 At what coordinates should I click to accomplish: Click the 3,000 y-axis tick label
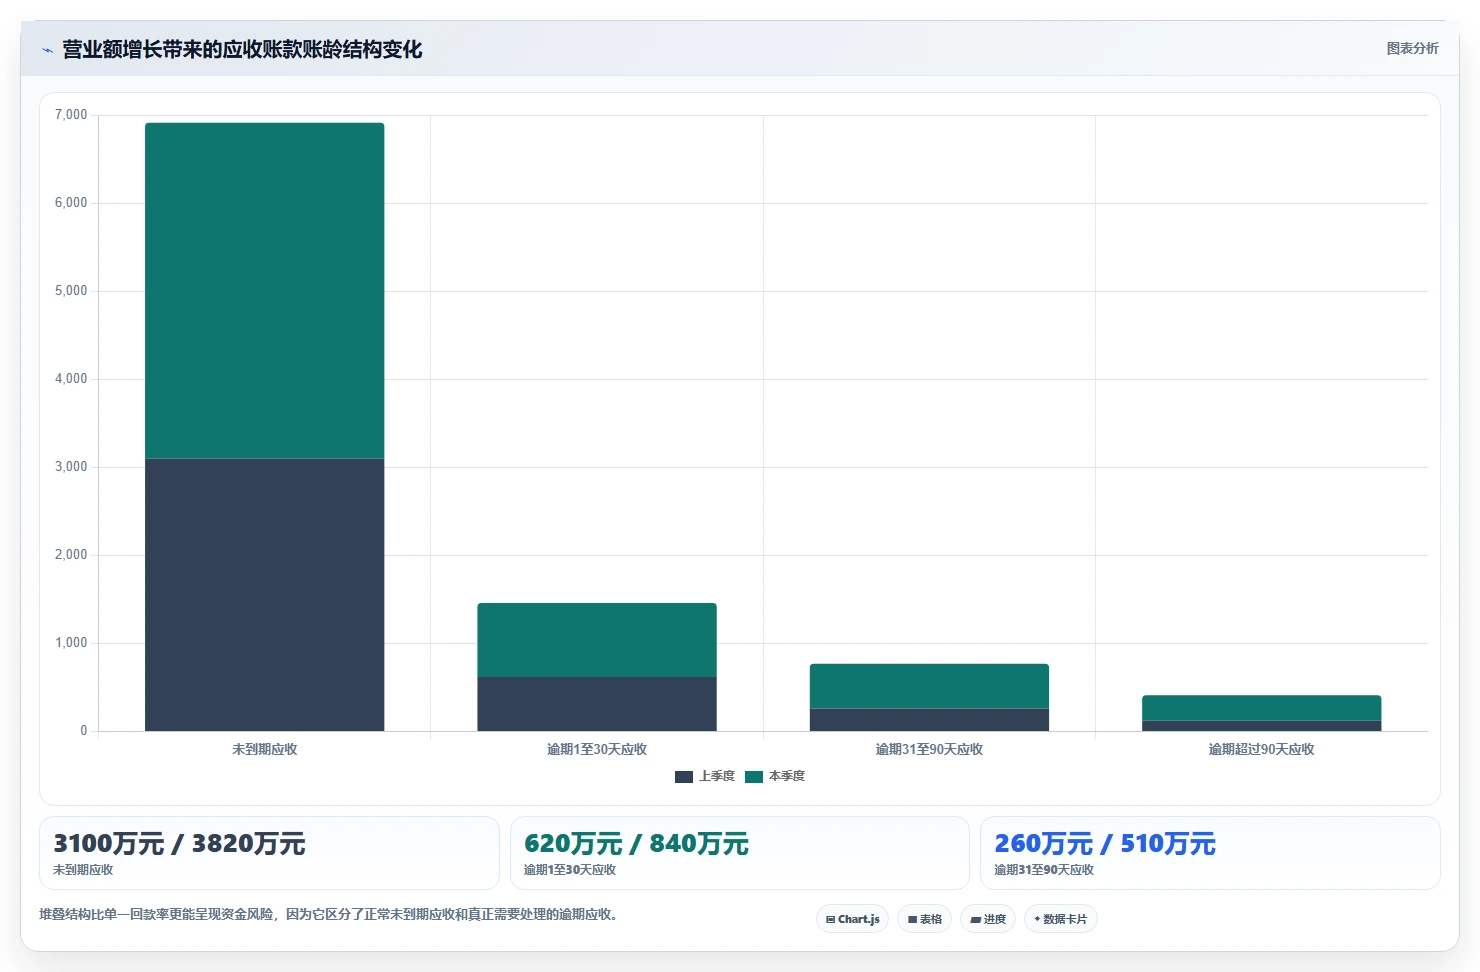coord(71,467)
